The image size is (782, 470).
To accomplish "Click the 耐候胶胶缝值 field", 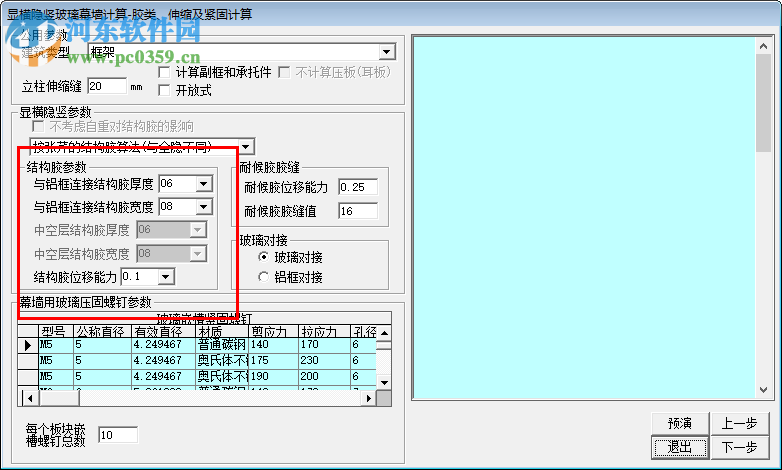I will pyautogui.click(x=358, y=211).
